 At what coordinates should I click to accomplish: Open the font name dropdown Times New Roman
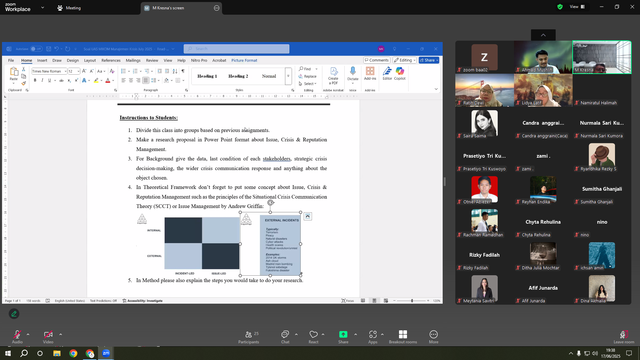(65, 71)
